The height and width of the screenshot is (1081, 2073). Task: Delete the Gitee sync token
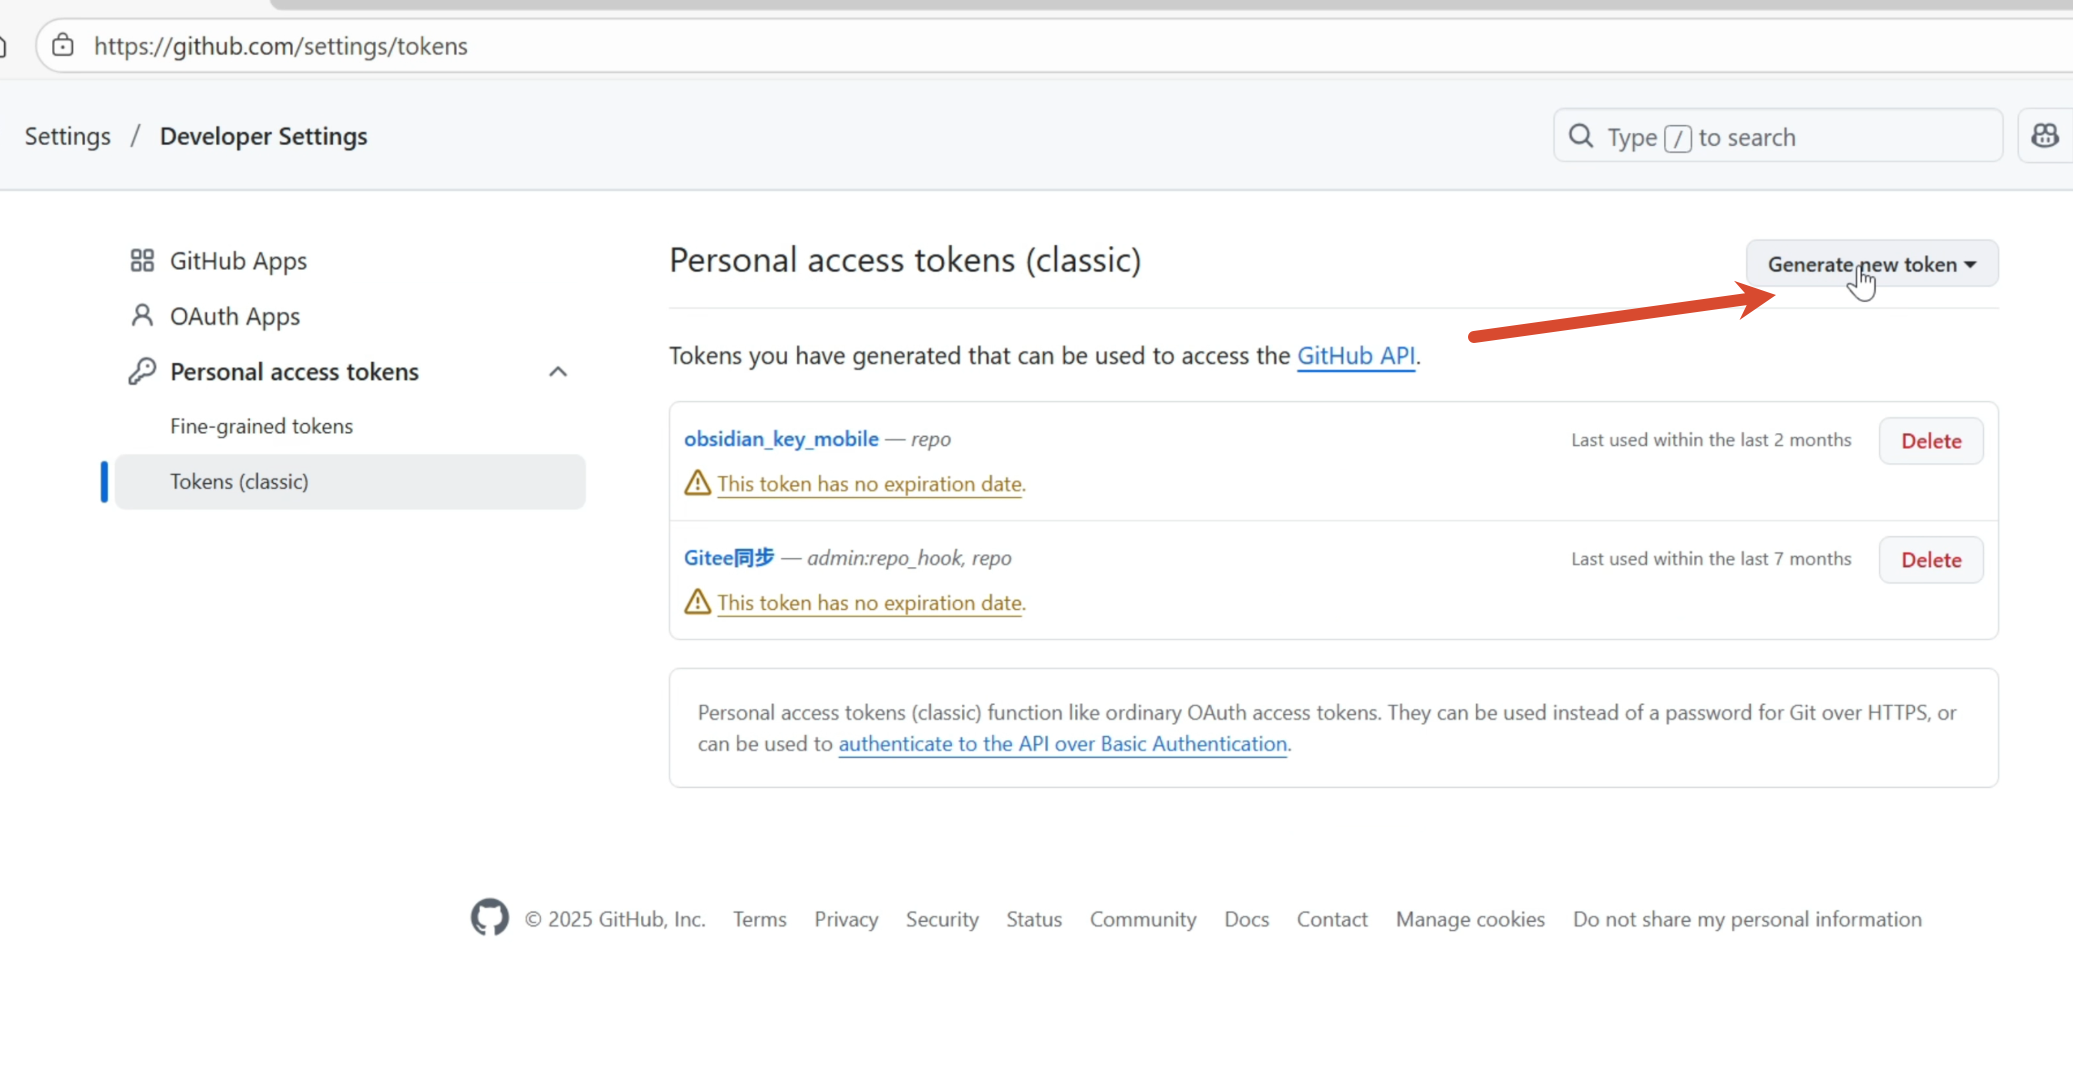click(1930, 560)
